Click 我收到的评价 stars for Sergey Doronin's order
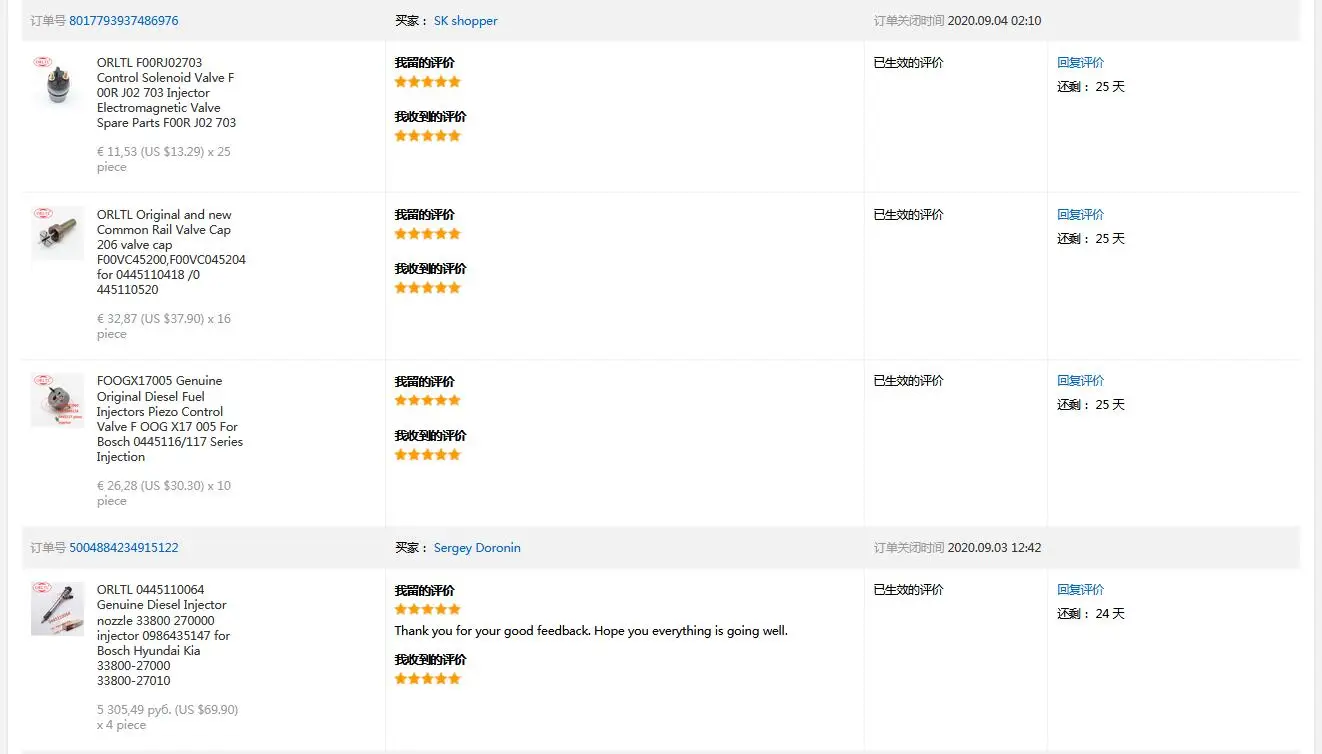The width and height of the screenshot is (1322, 754). (x=427, y=679)
